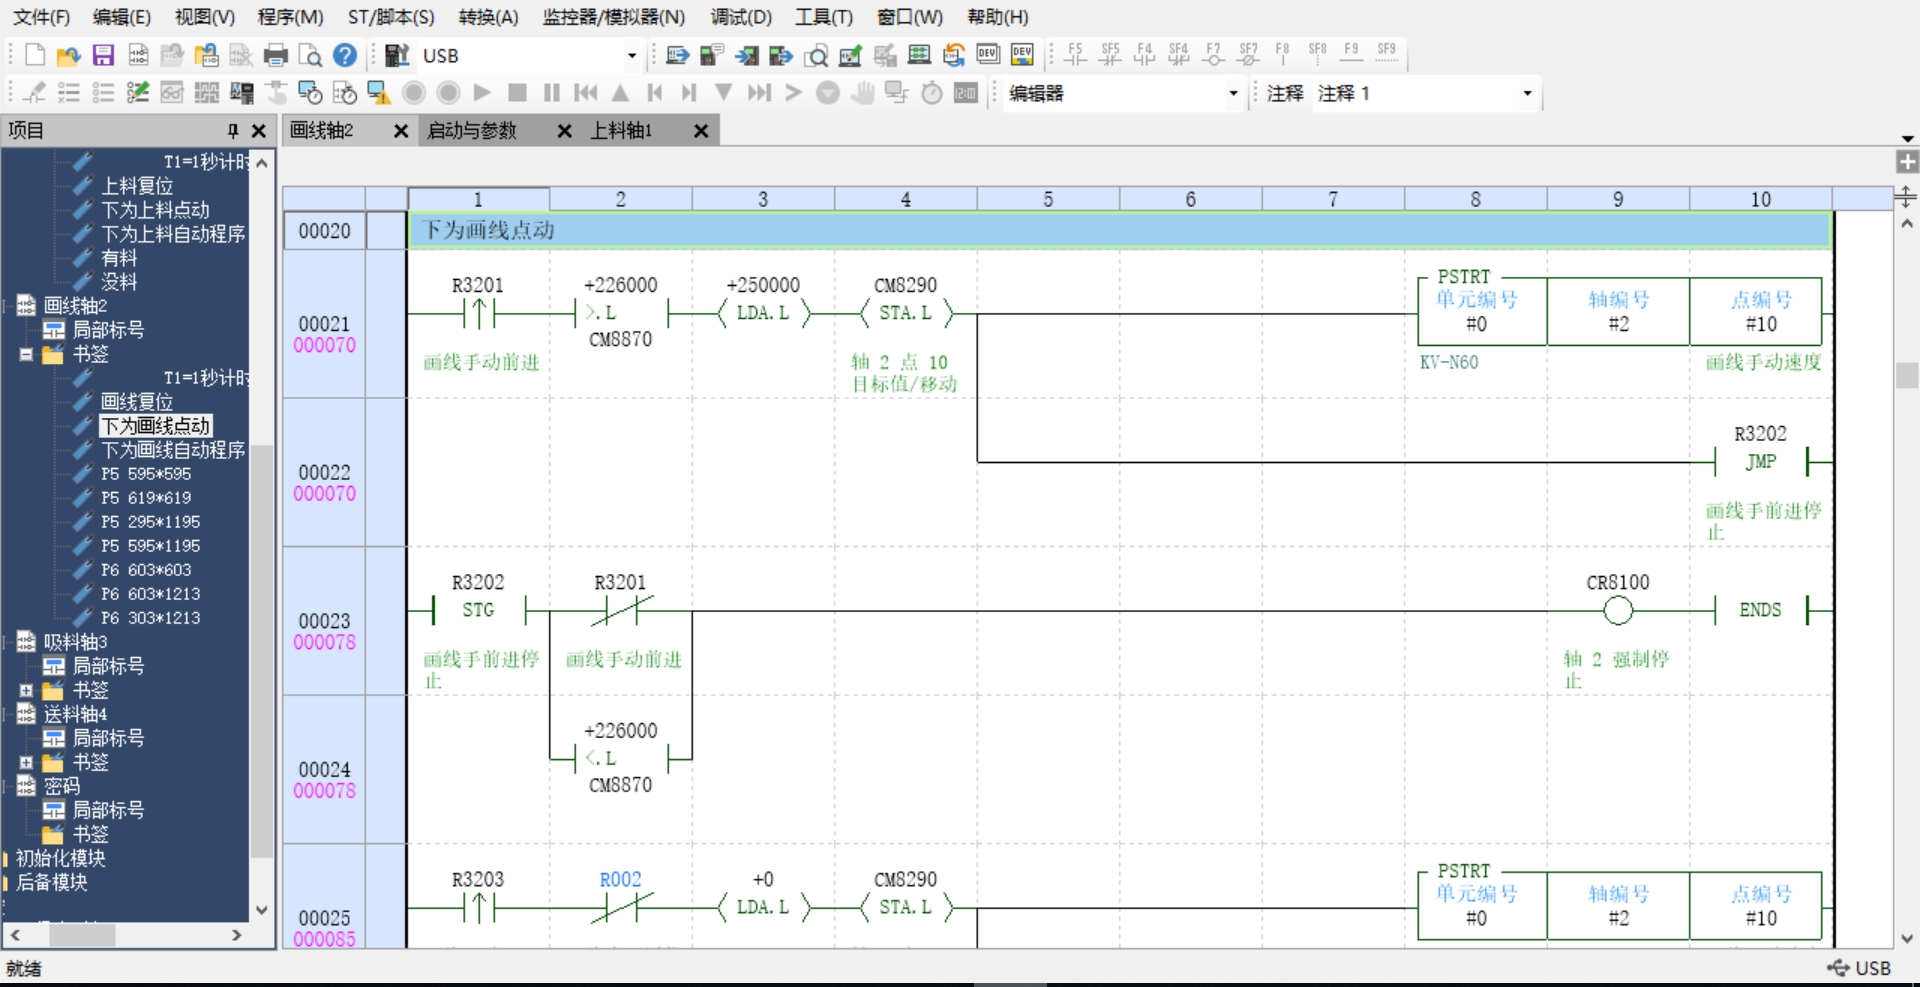Viewport: 1920px width, 987px height.
Task: Open the 编辑器 mode dropdown
Action: (1233, 93)
